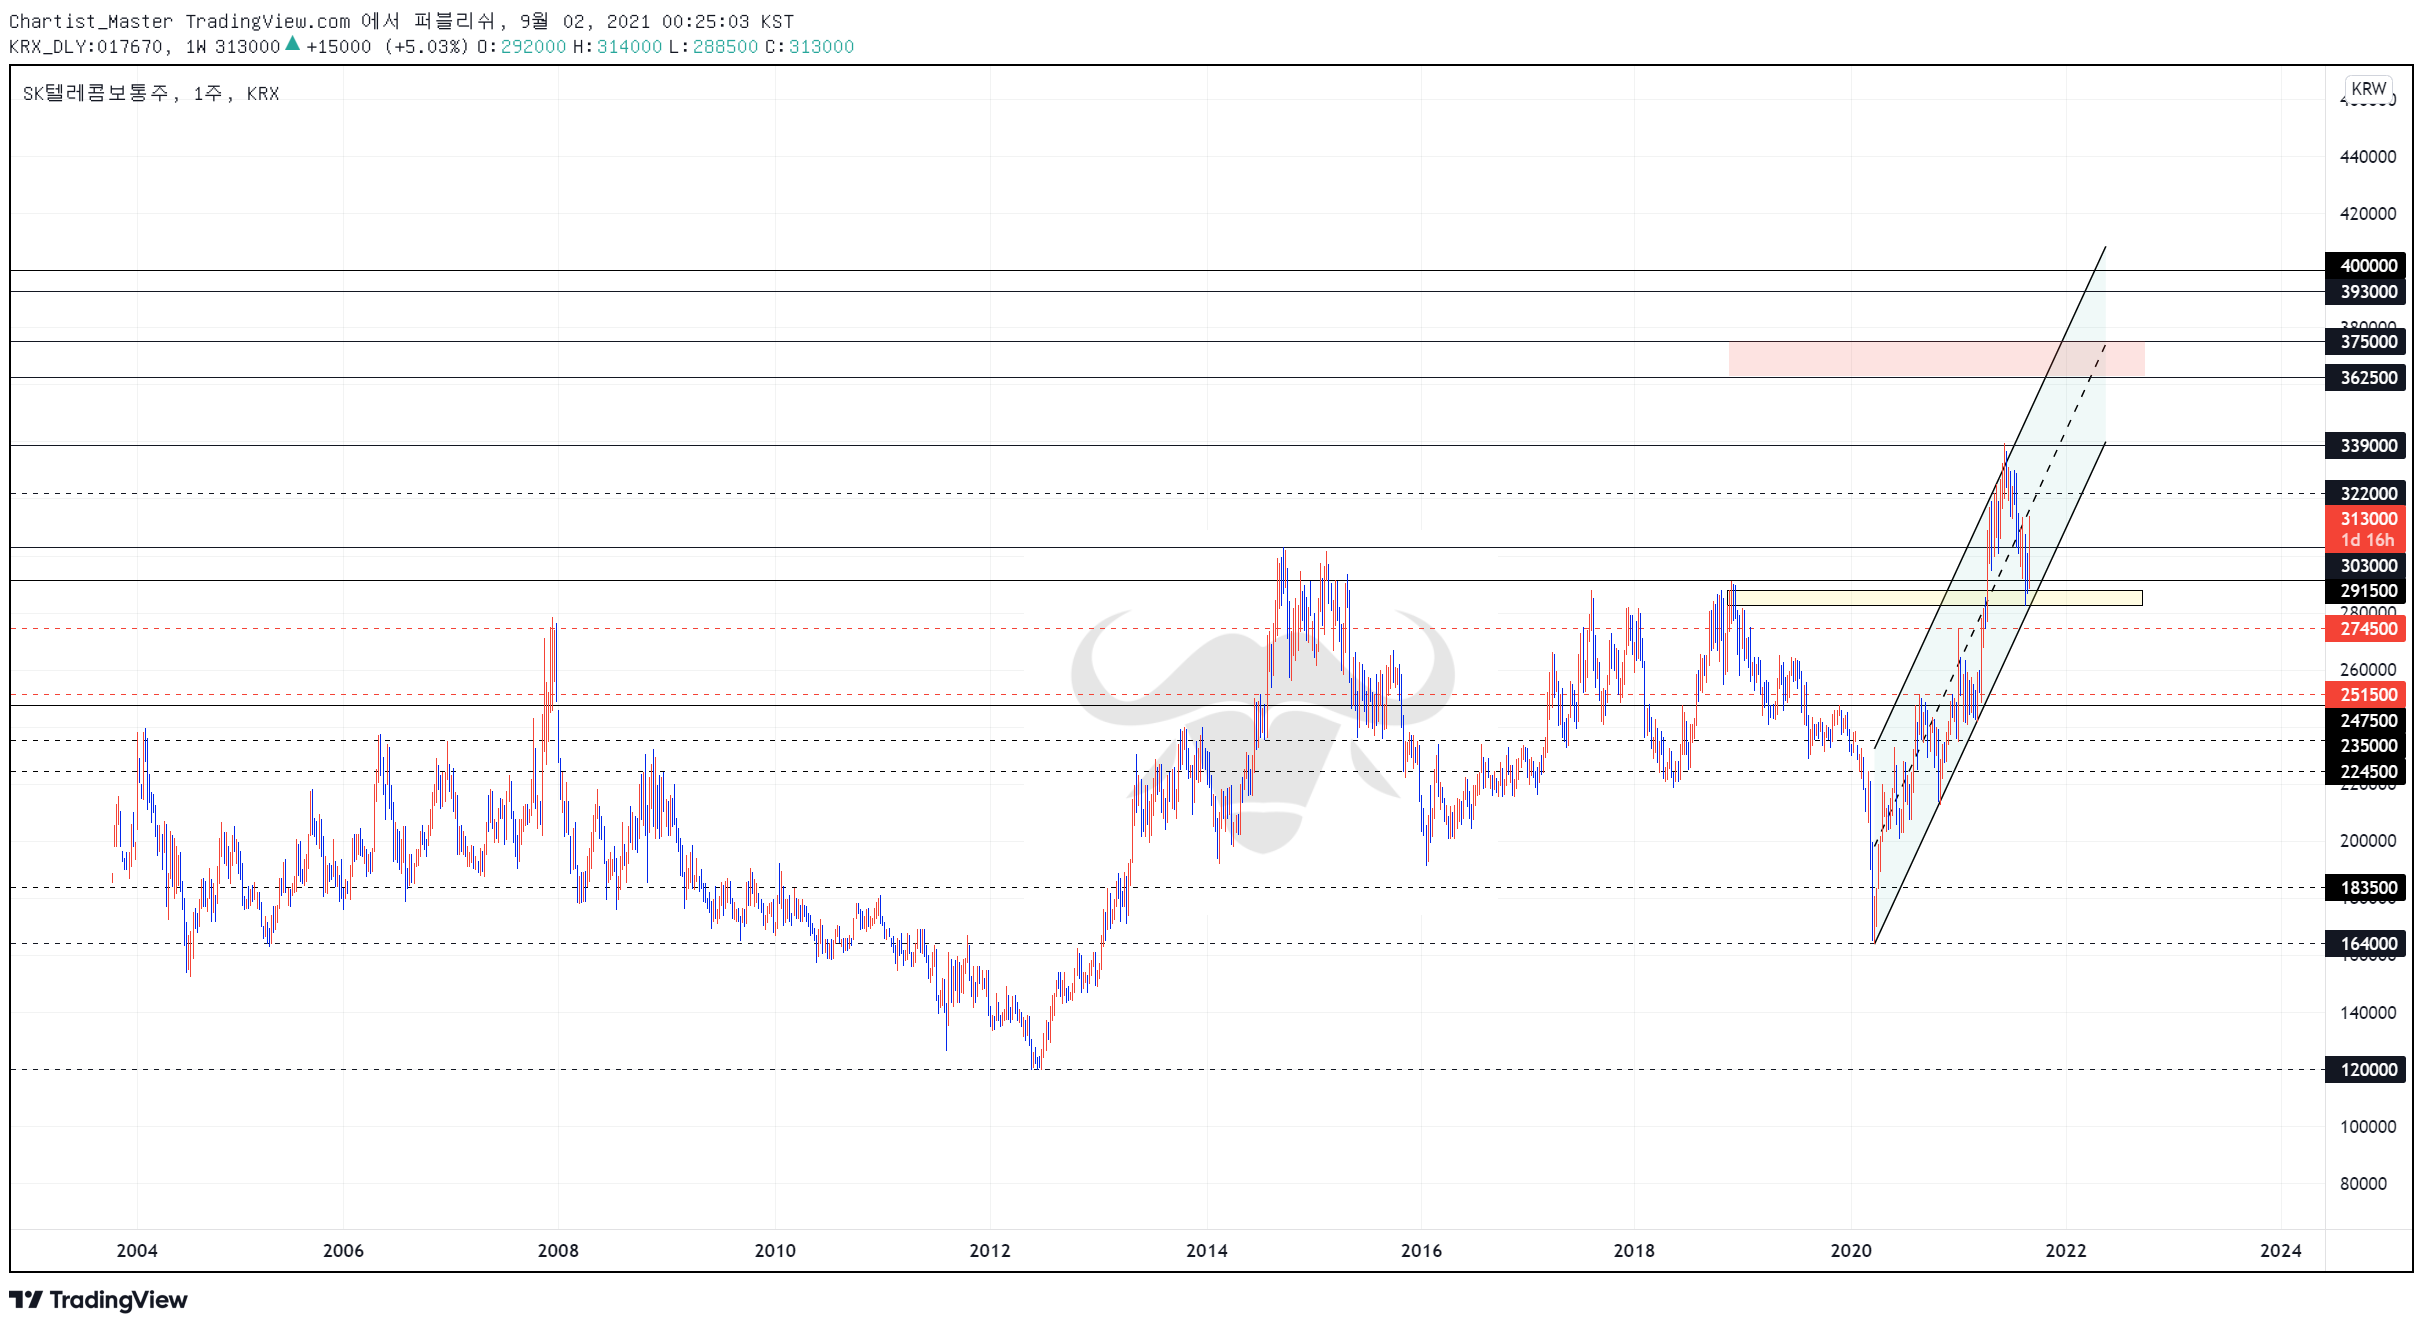
Task: Click the 2012 year on time axis
Action: (x=990, y=1250)
